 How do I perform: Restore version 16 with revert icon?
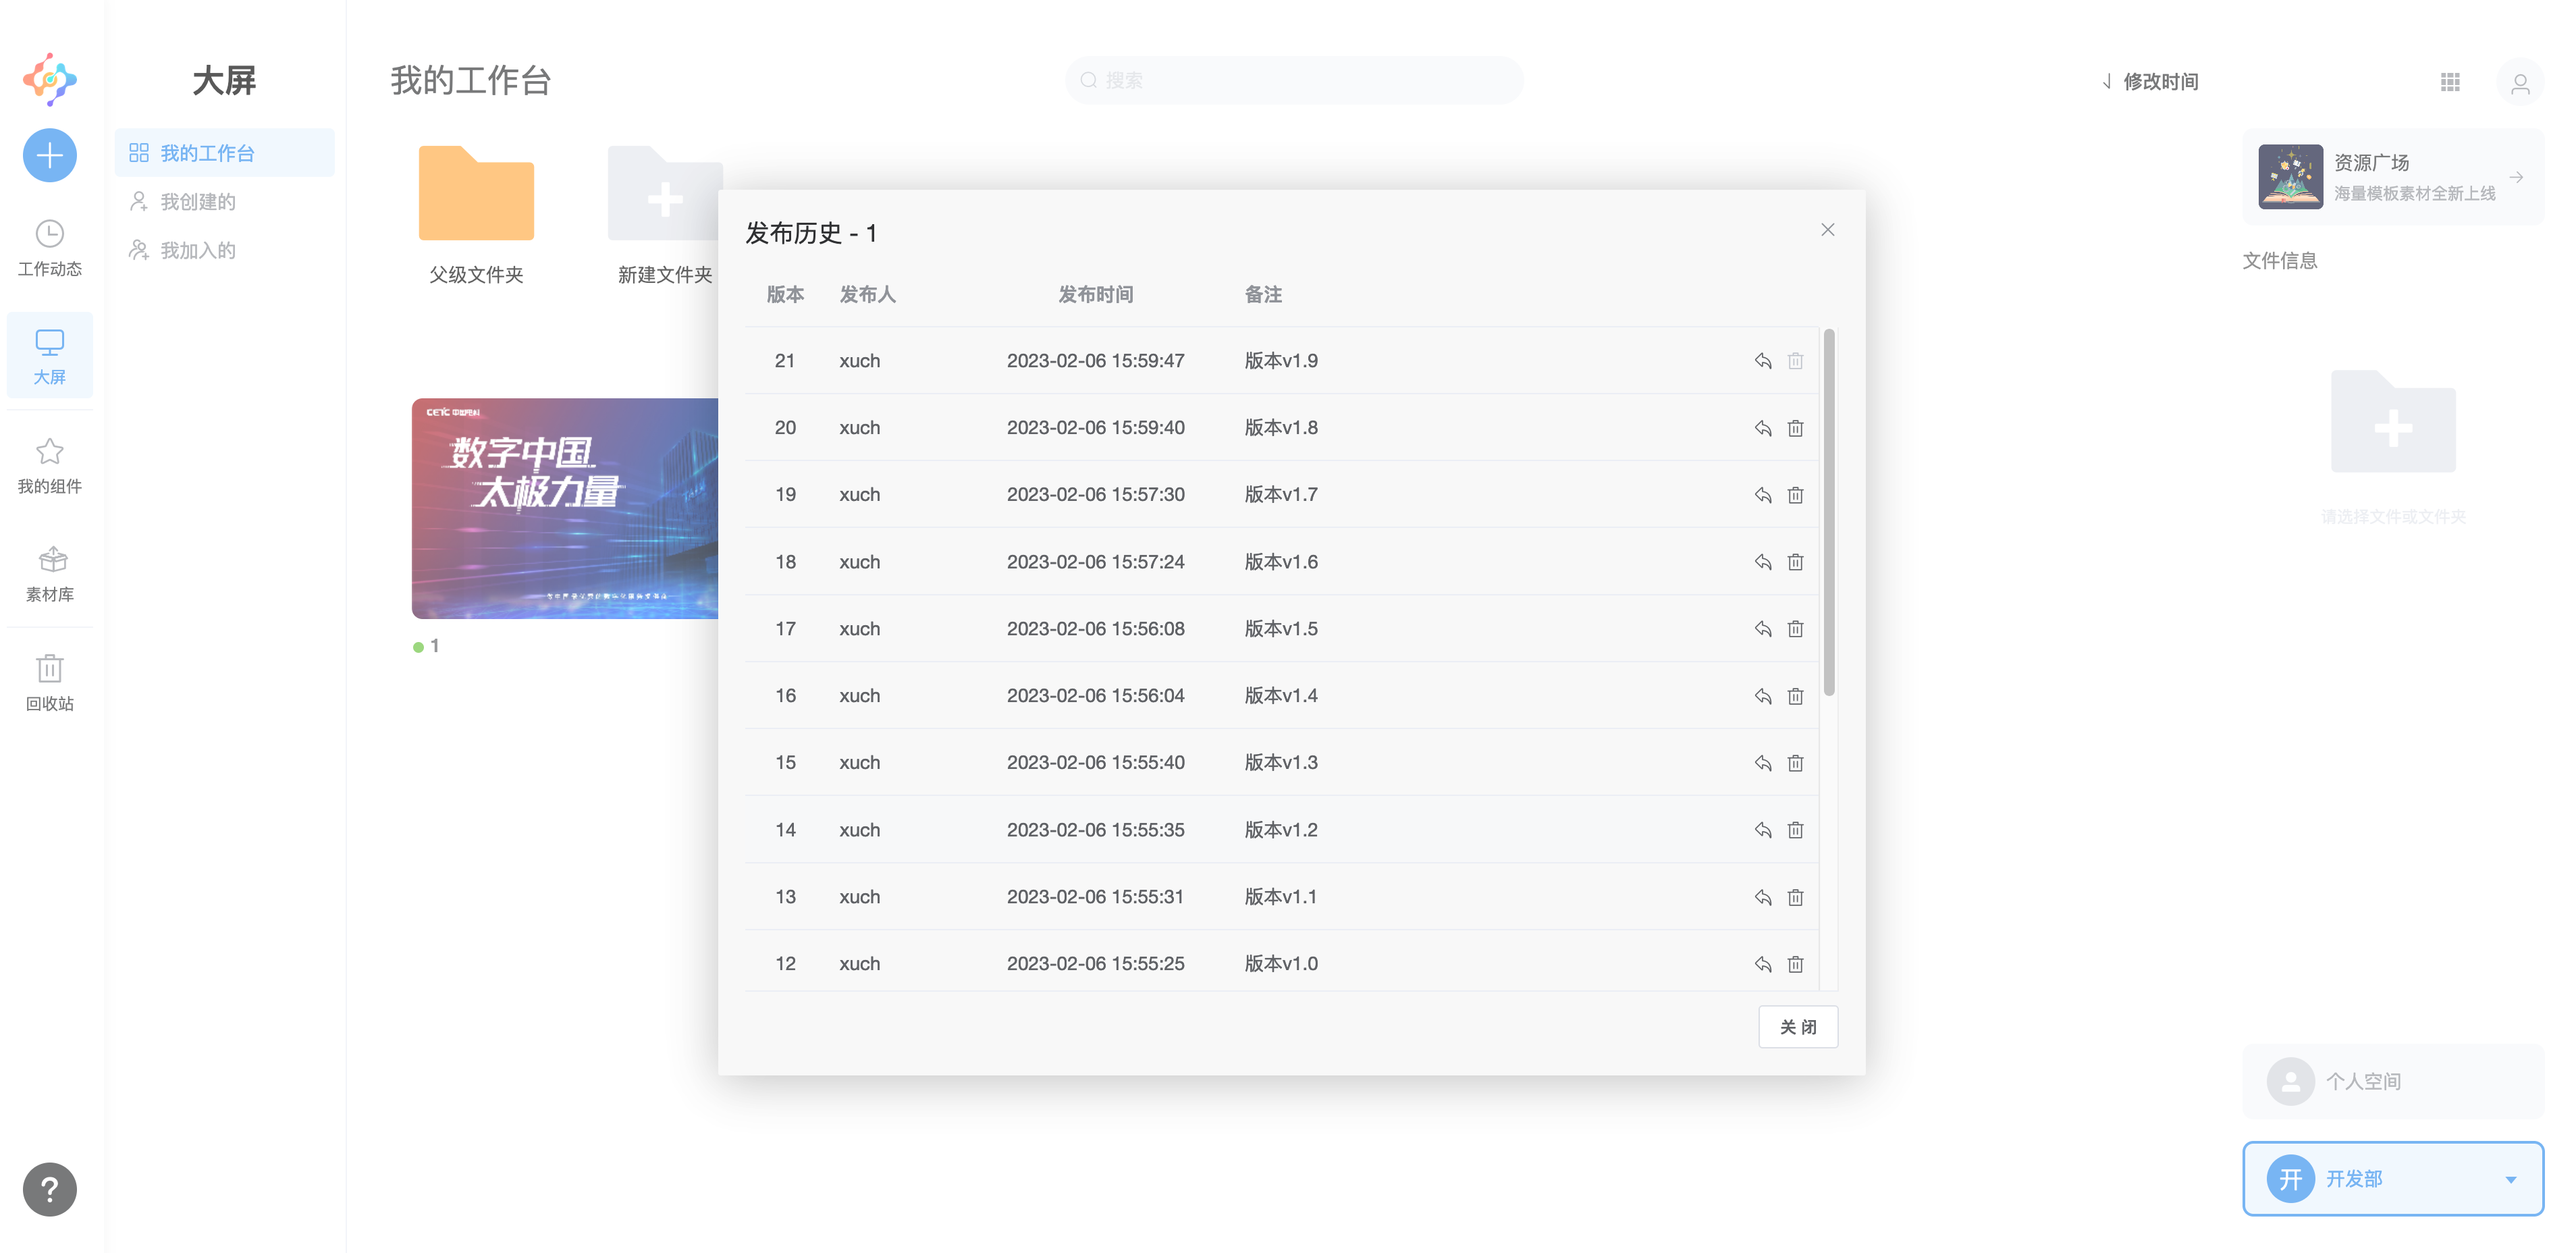click(x=1763, y=696)
